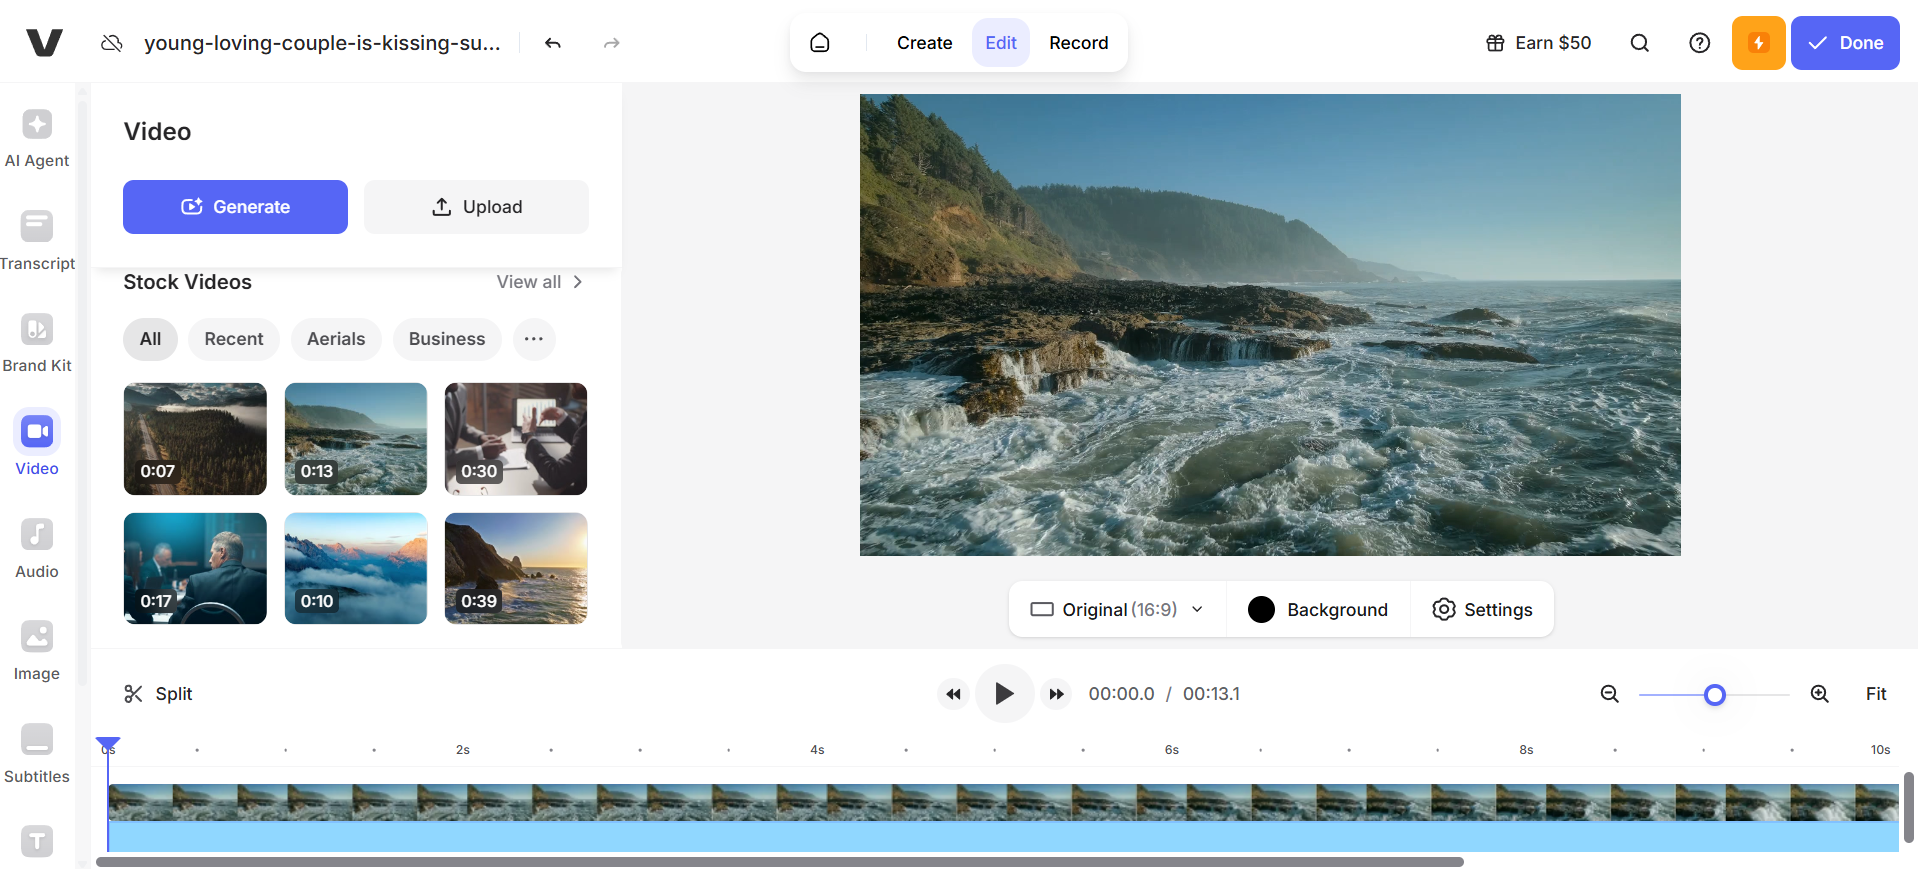This screenshot has width=1918, height=869.
Task: Open the Image sidebar panel
Action: point(37,650)
